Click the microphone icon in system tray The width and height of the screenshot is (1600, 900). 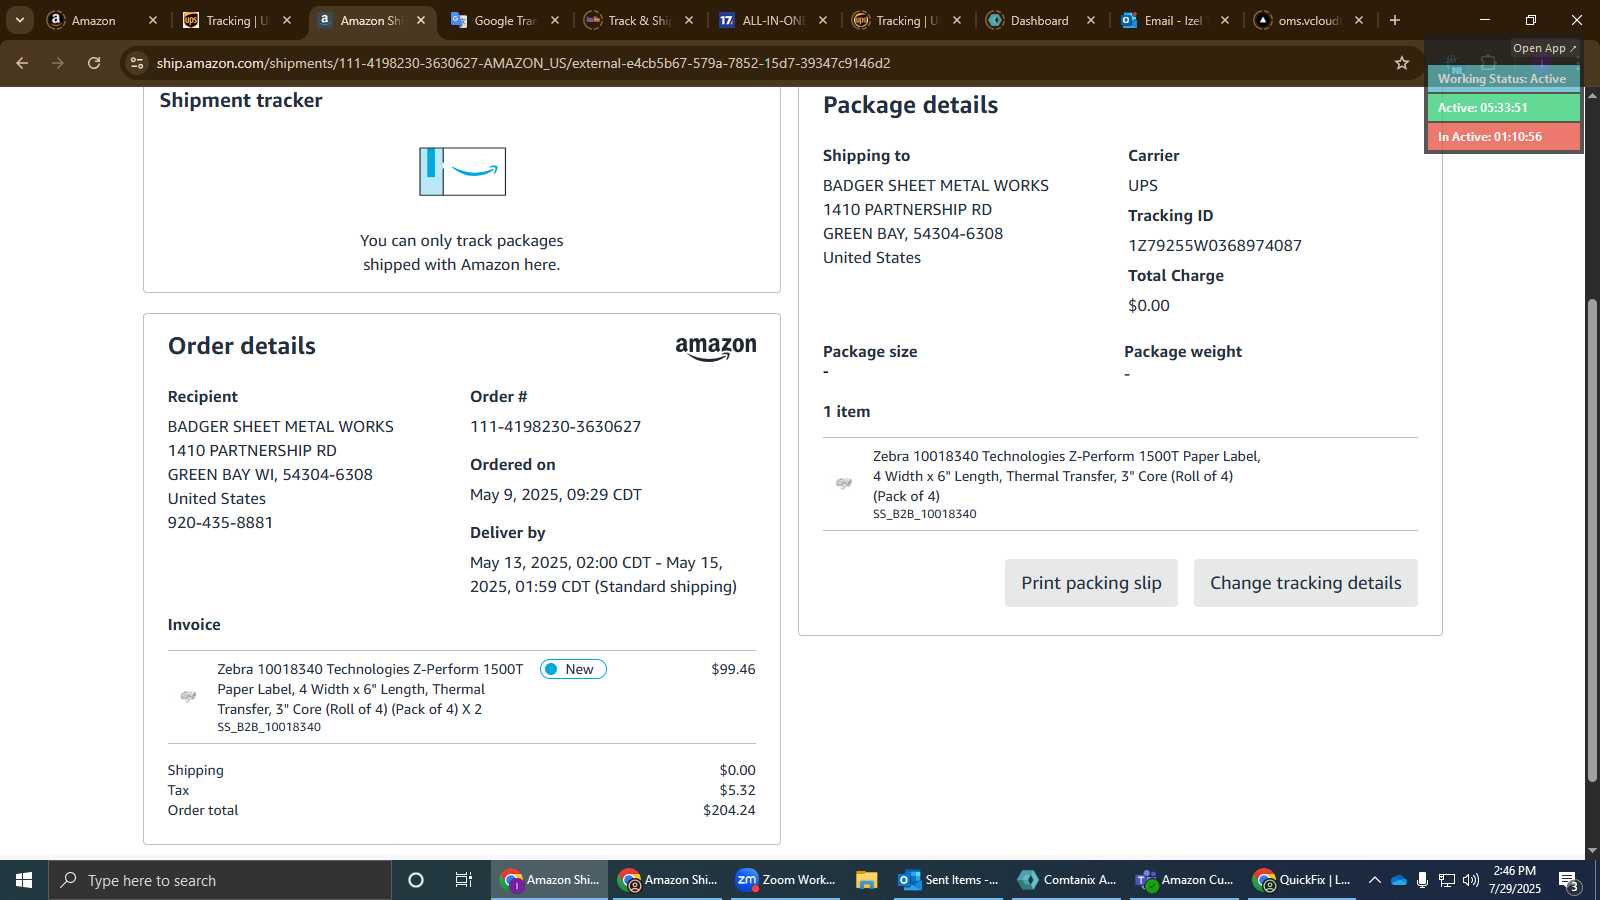[x=1422, y=880]
